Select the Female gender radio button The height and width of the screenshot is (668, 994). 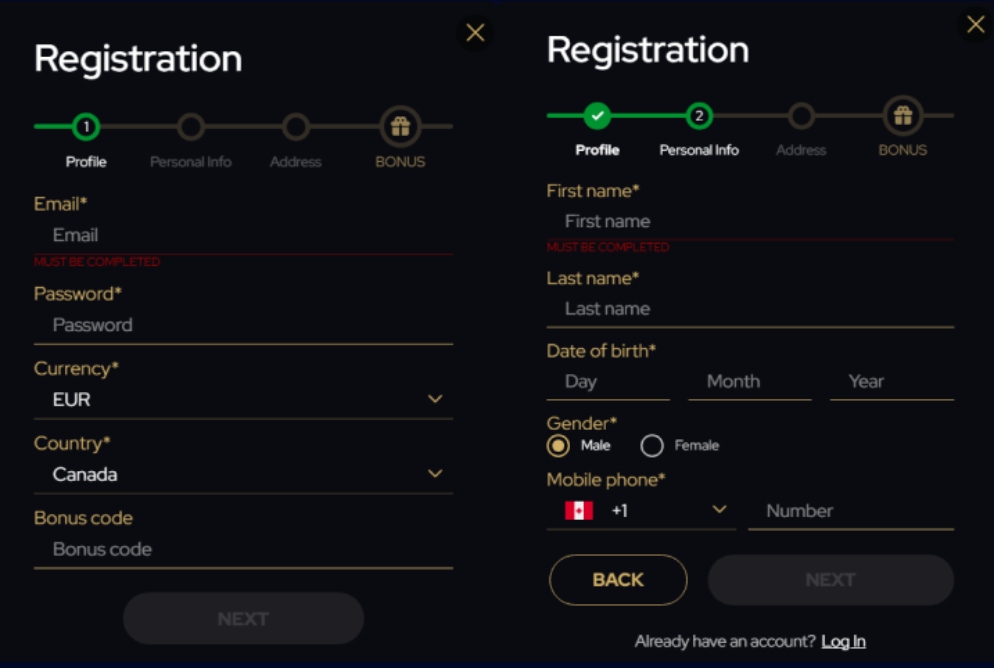[652, 446]
